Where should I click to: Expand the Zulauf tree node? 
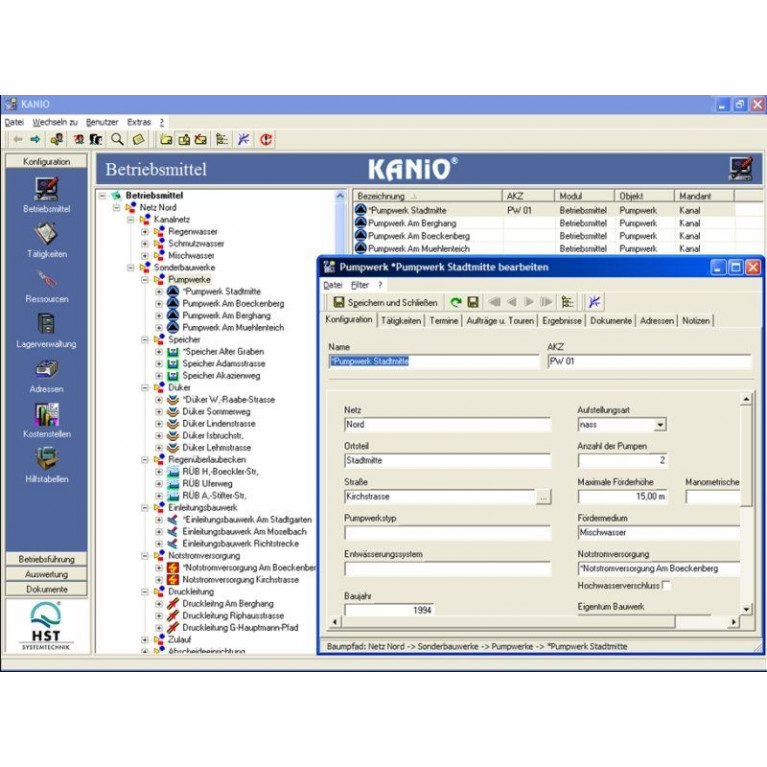point(145,639)
